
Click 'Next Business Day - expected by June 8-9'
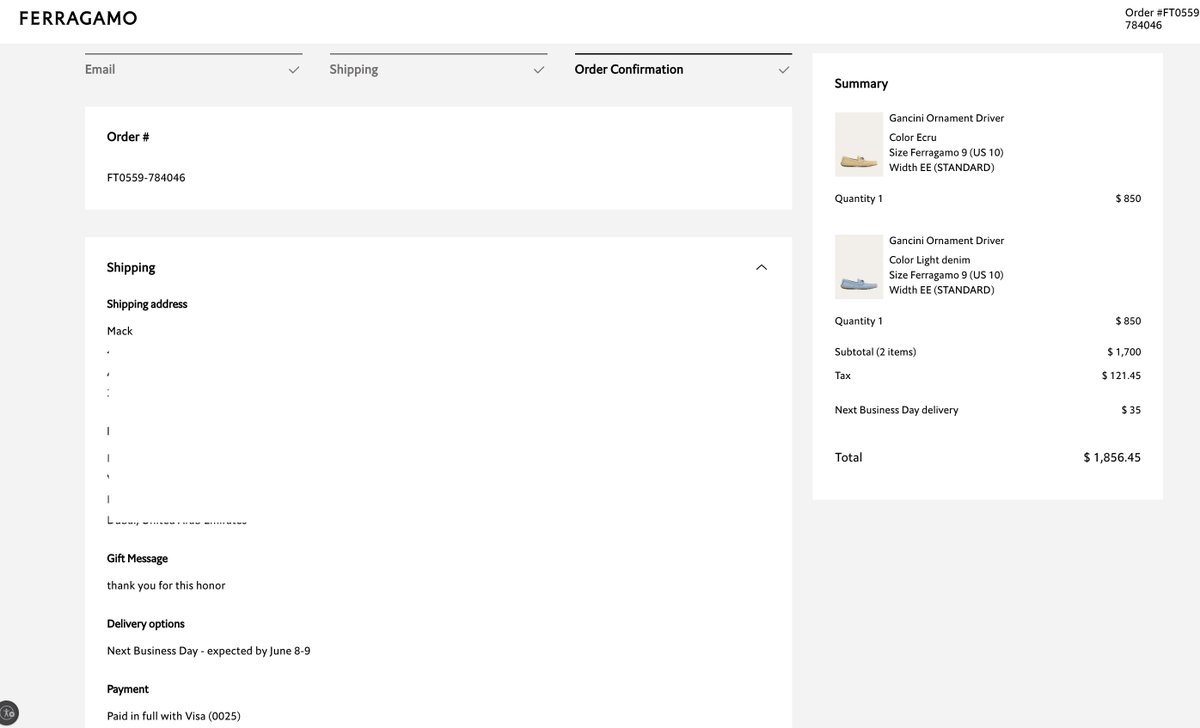point(209,651)
